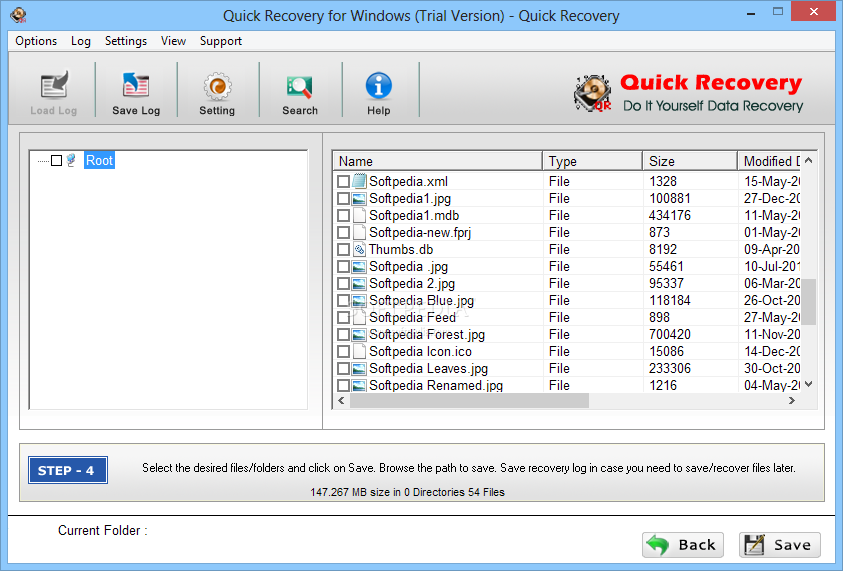Tick the Thumbs.db checkbox

[x=344, y=250]
